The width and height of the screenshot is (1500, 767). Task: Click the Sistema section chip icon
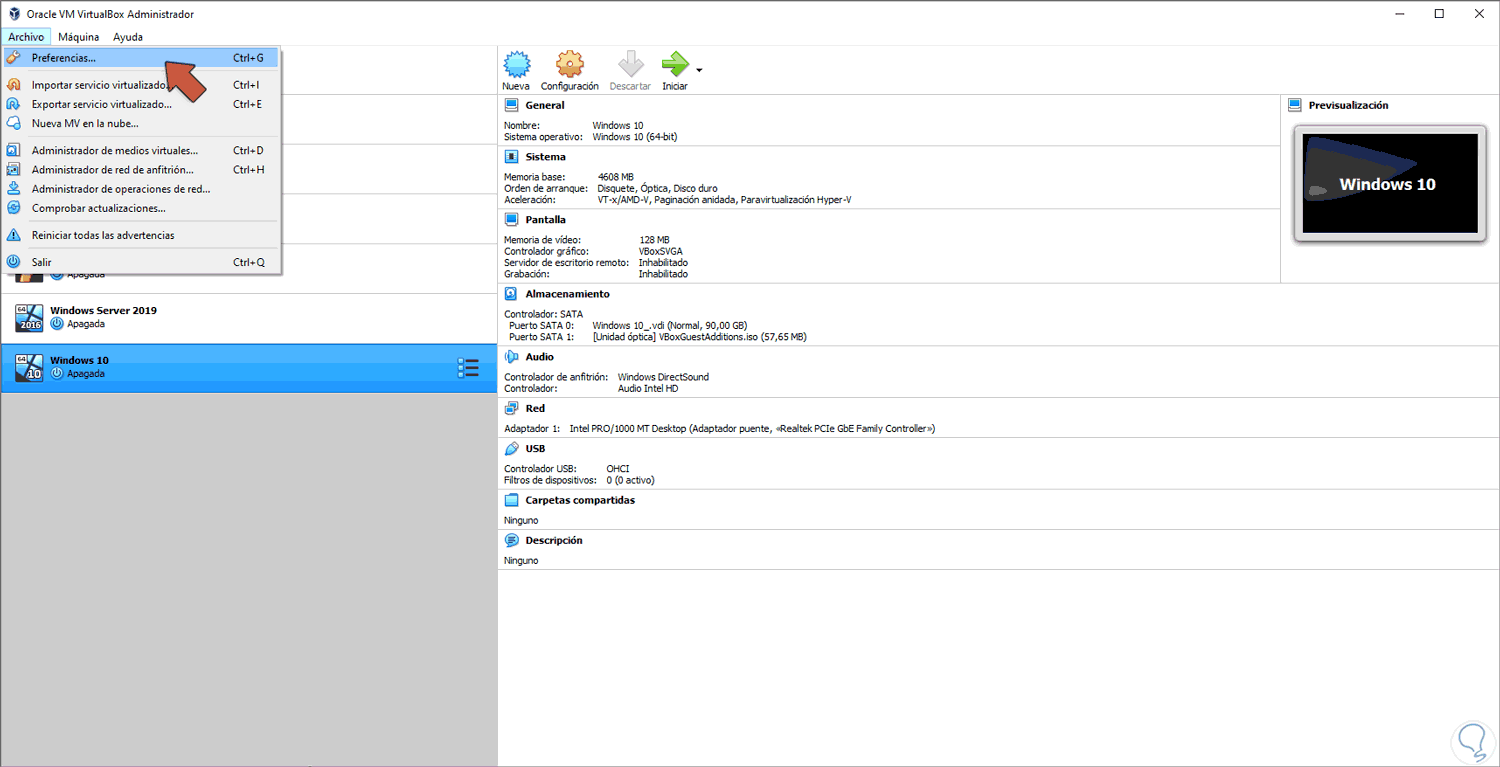click(511, 157)
